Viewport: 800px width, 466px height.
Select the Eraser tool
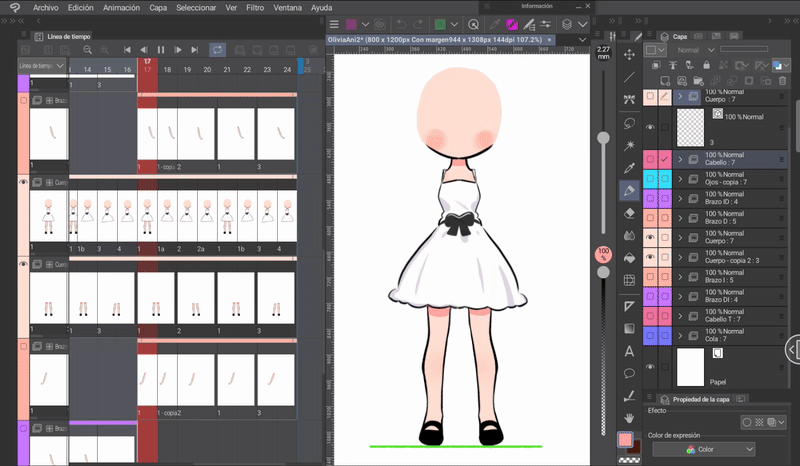coord(629,213)
